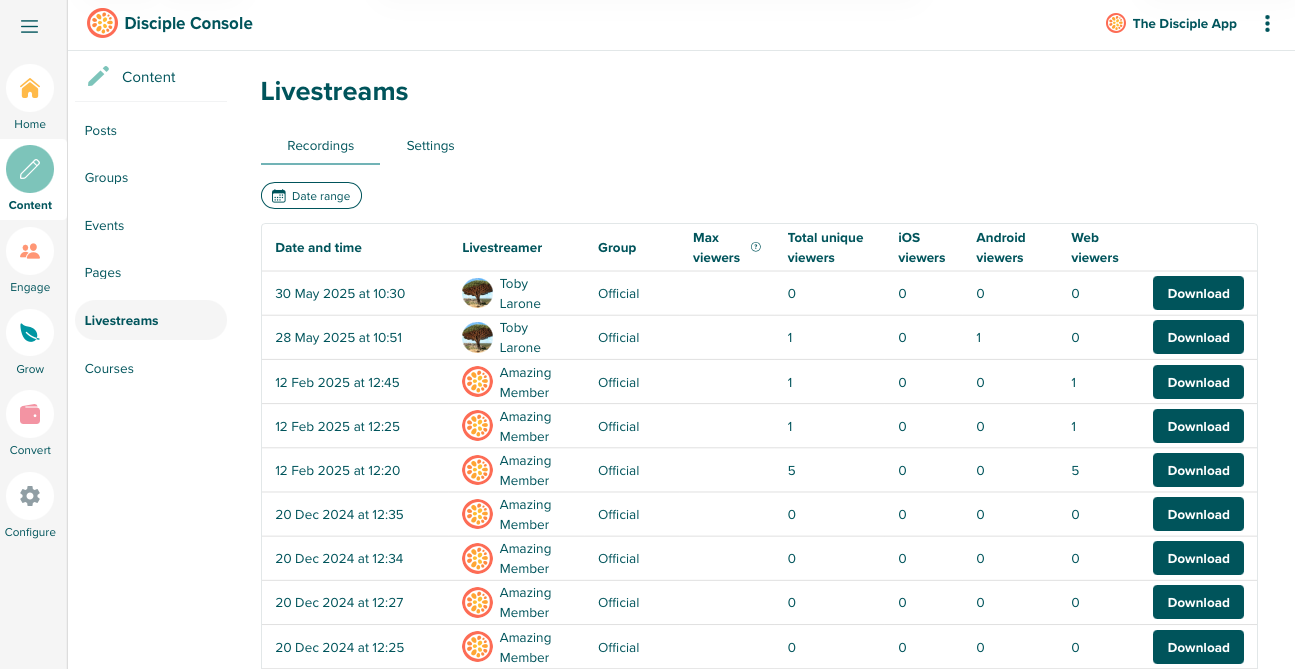This screenshot has width=1295, height=669.
Task: Select the Recordings tab
Action: (x=320, y=145)
